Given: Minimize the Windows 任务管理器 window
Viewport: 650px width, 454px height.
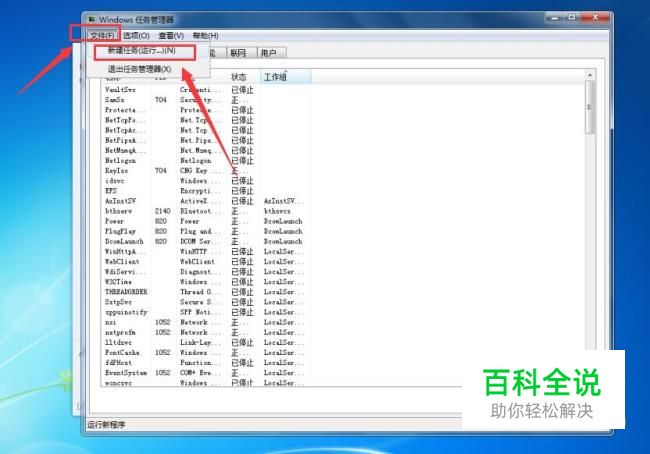Looking at the screenshot, I should pyautogui.click(x=555, y=18).
